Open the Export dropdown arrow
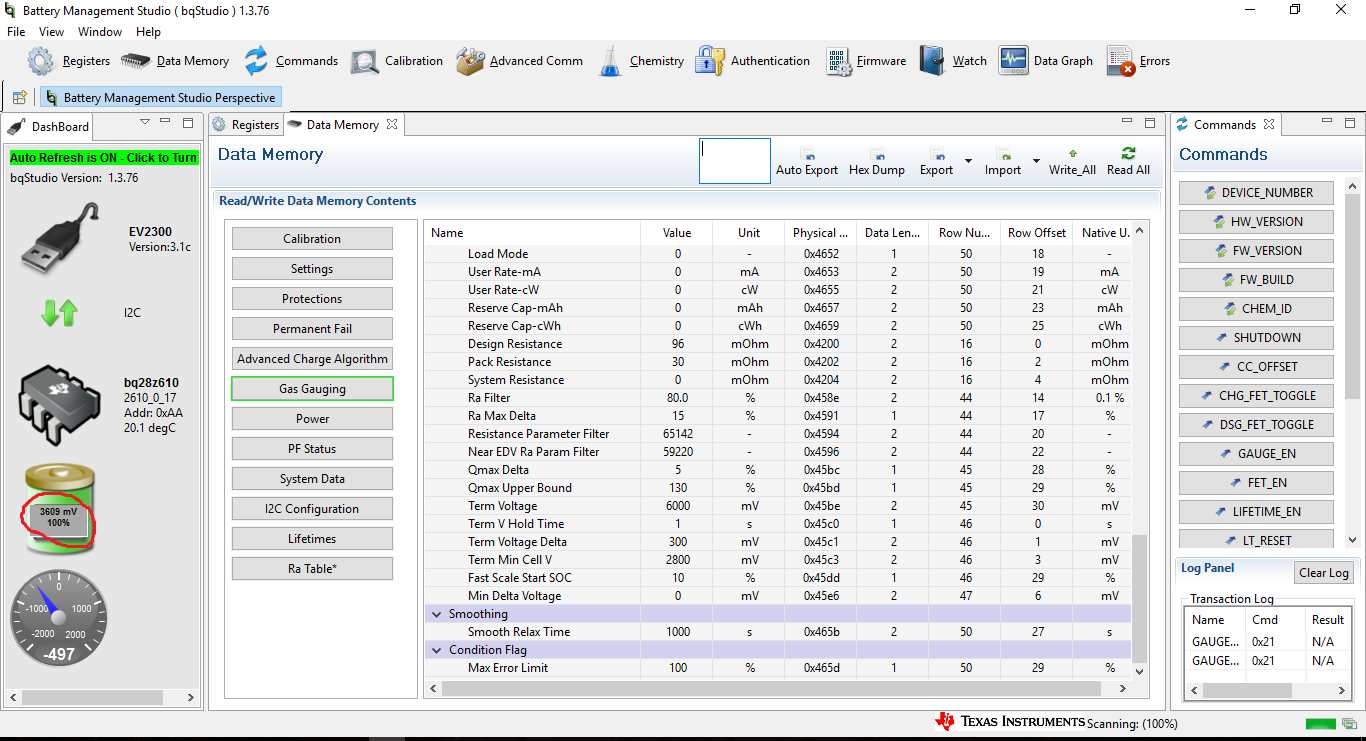The width and height of the screenshot is (1366, 741). 968,161
